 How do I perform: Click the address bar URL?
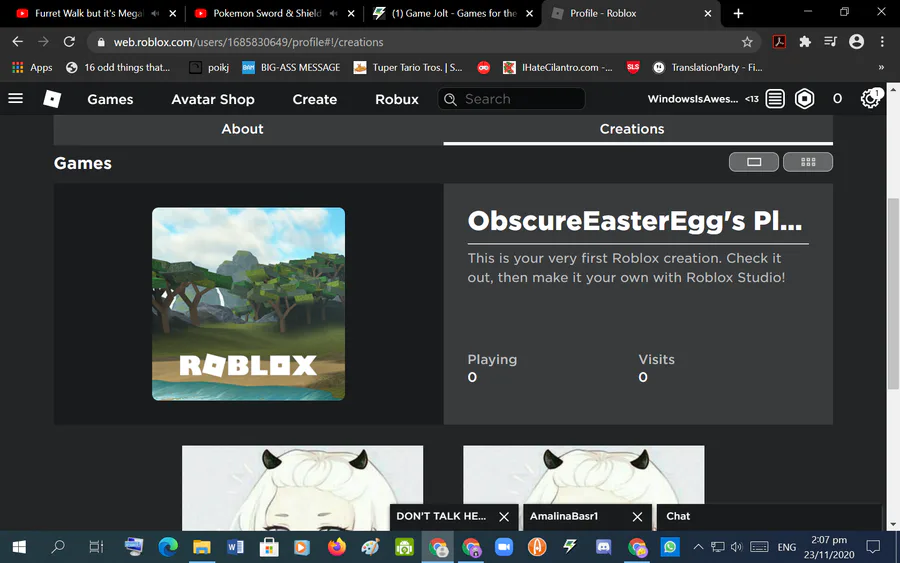click(248, 42)
